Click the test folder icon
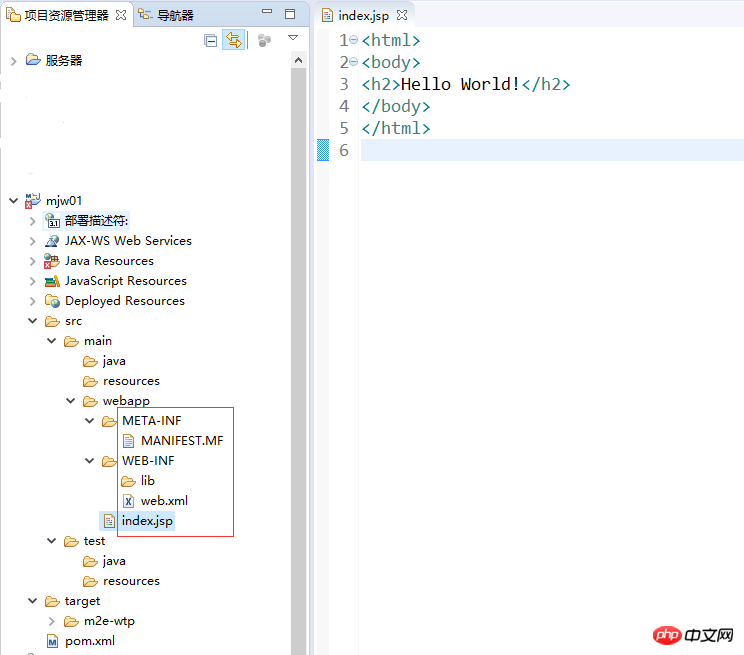 (x=71, y=542)
